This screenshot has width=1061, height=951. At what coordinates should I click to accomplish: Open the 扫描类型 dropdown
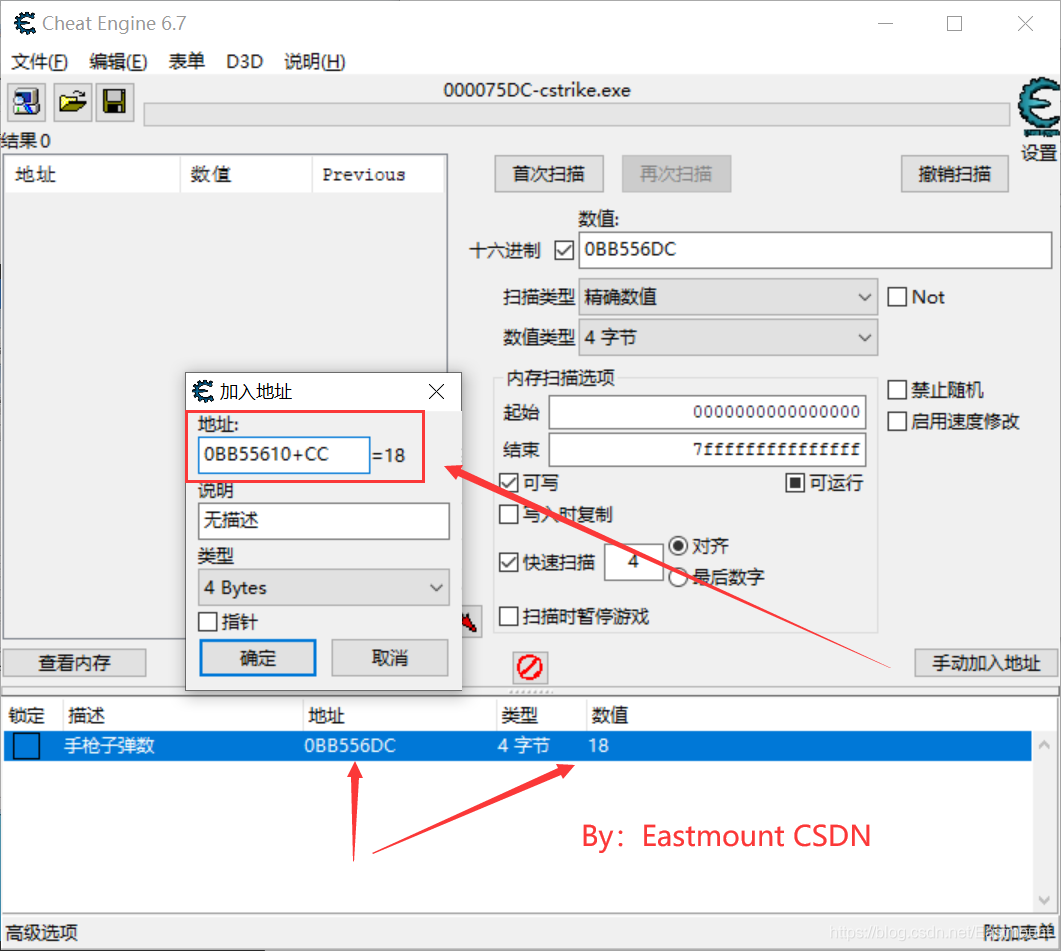pyautogui.click(x=728, y=296)
